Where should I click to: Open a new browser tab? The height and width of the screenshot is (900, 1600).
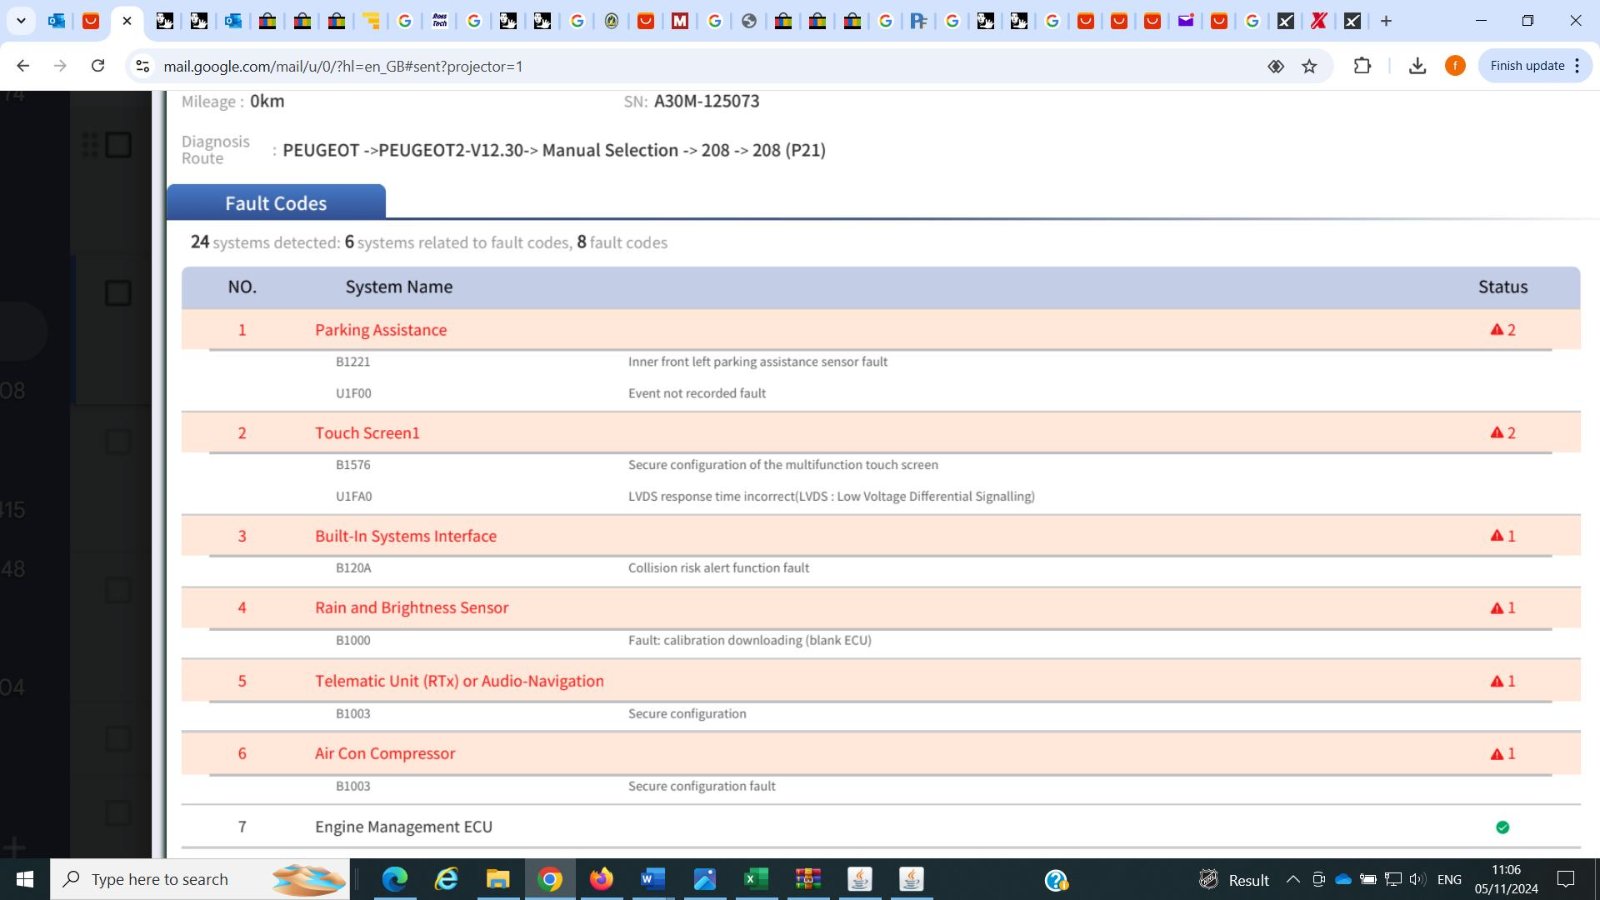1386,20
